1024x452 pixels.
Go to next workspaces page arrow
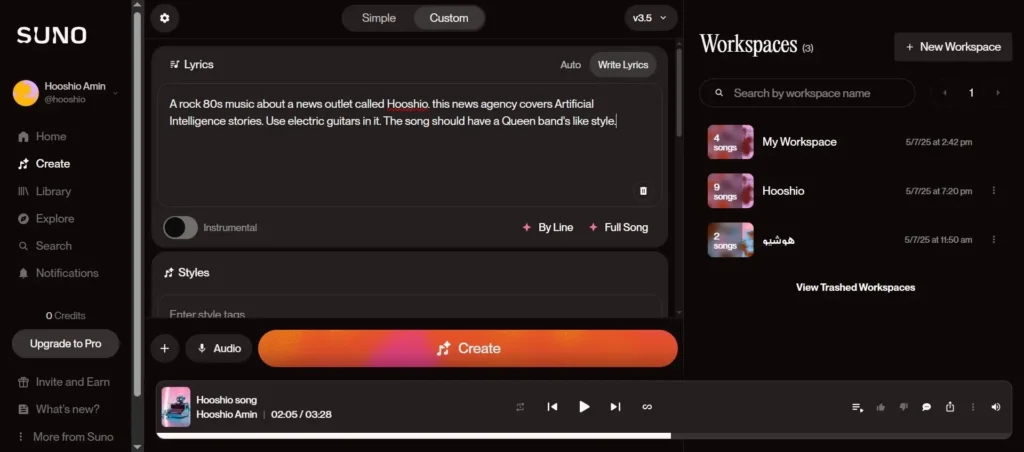[998, 93]
